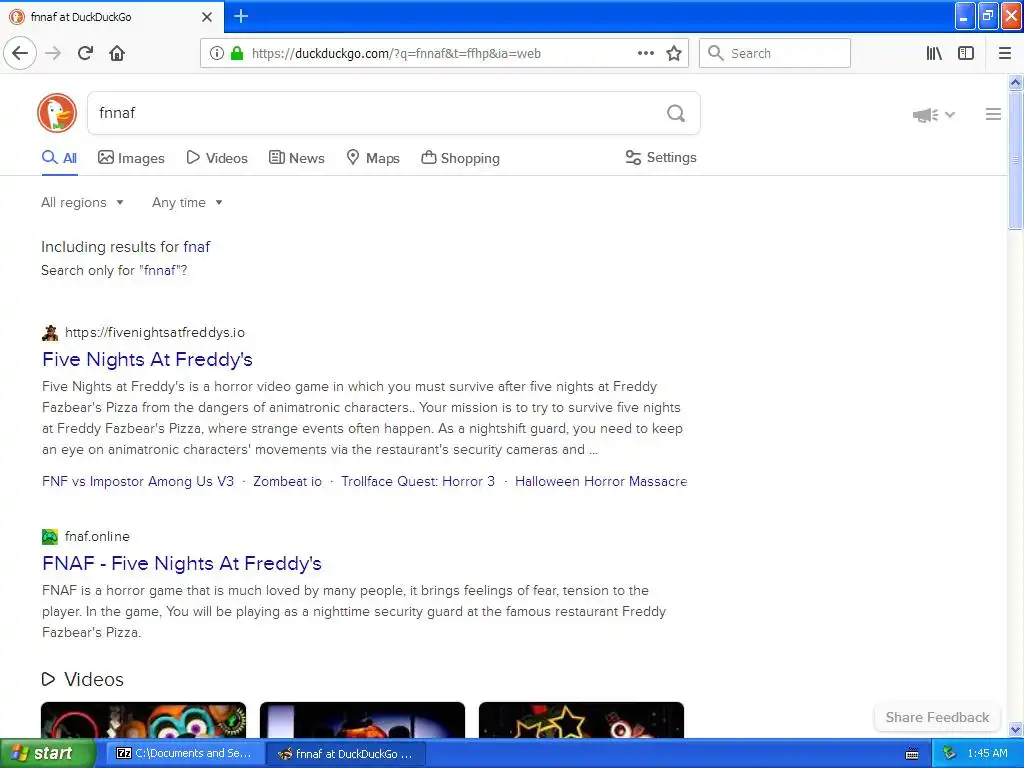Viewport: 1024px width, 768px height.
Task: Open the Zombeat io sitelink
Action: click(287, 481)
